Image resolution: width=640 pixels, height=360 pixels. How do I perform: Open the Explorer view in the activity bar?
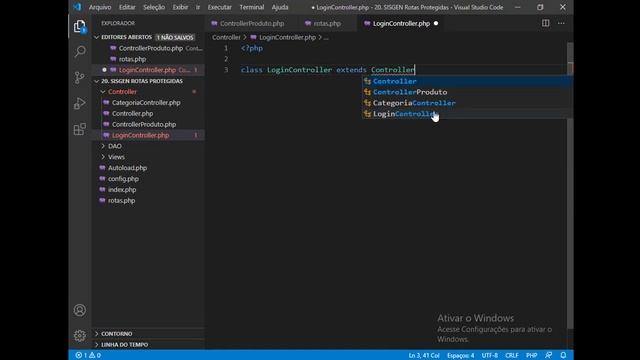80,27
